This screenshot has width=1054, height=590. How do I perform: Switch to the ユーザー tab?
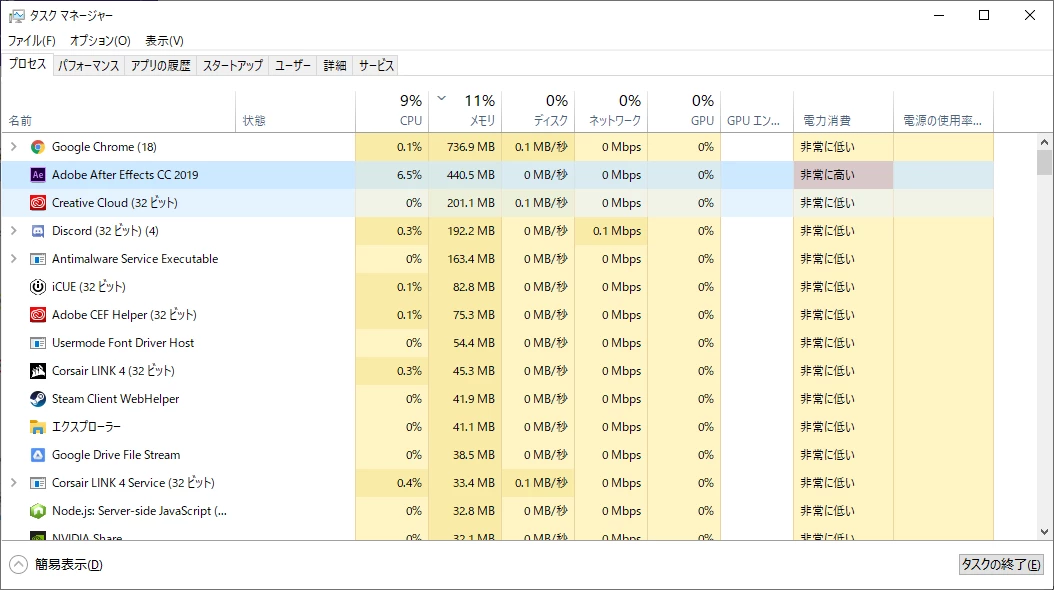(293, 65)
